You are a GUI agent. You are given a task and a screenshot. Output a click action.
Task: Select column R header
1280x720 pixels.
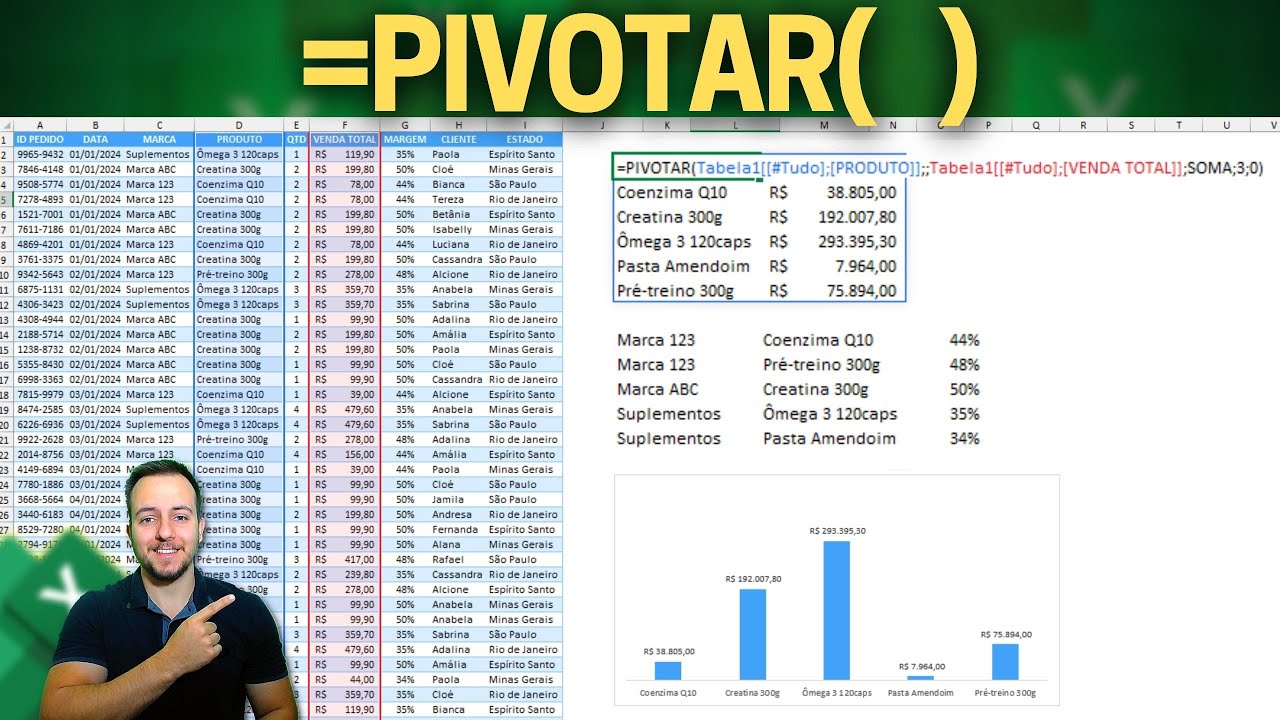click(1083, 125)
